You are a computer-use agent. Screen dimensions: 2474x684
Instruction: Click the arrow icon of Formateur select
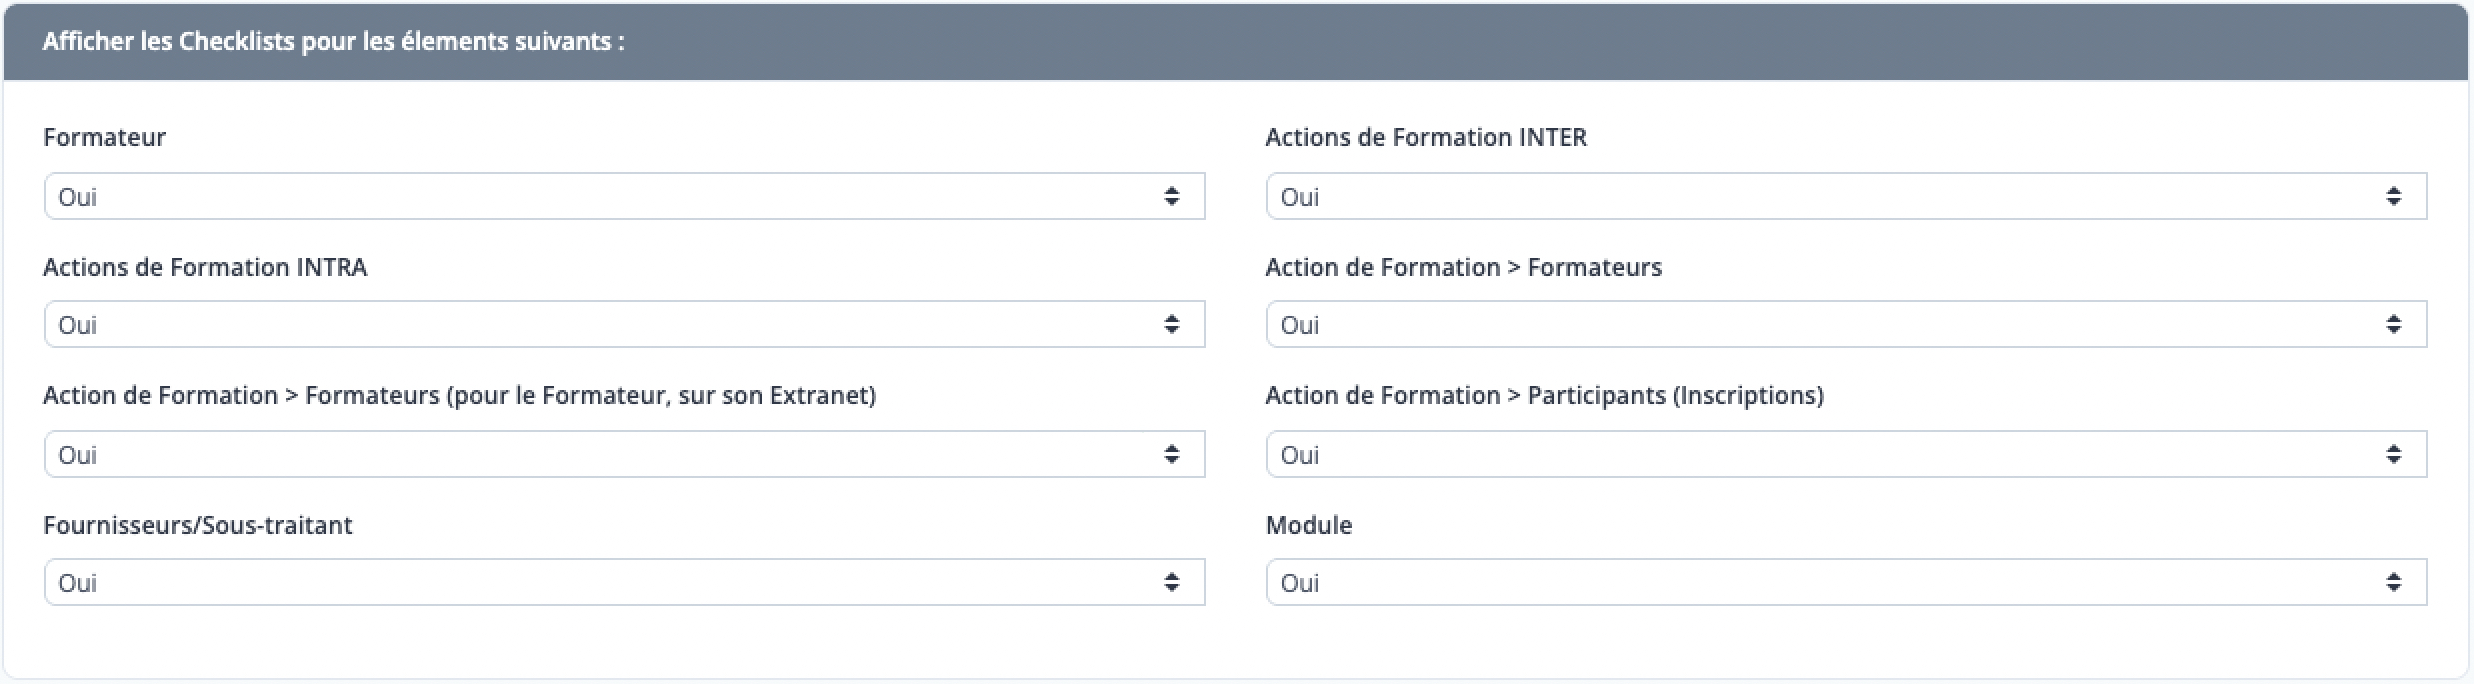click(1171, 196)
